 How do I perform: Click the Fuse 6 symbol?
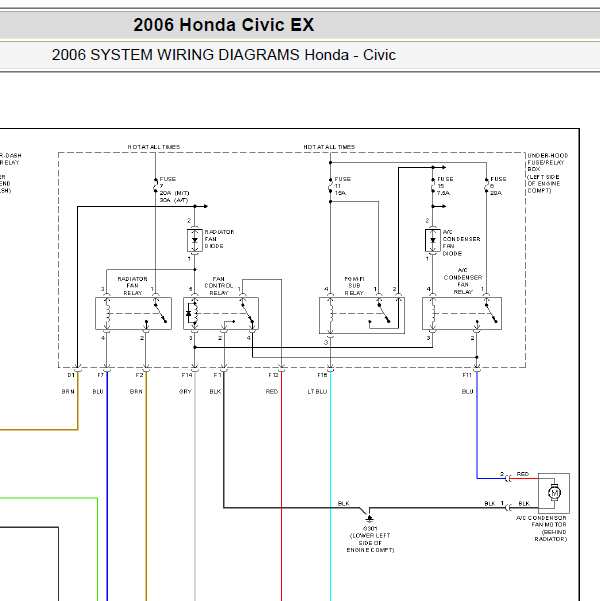[x=487, y=186]
